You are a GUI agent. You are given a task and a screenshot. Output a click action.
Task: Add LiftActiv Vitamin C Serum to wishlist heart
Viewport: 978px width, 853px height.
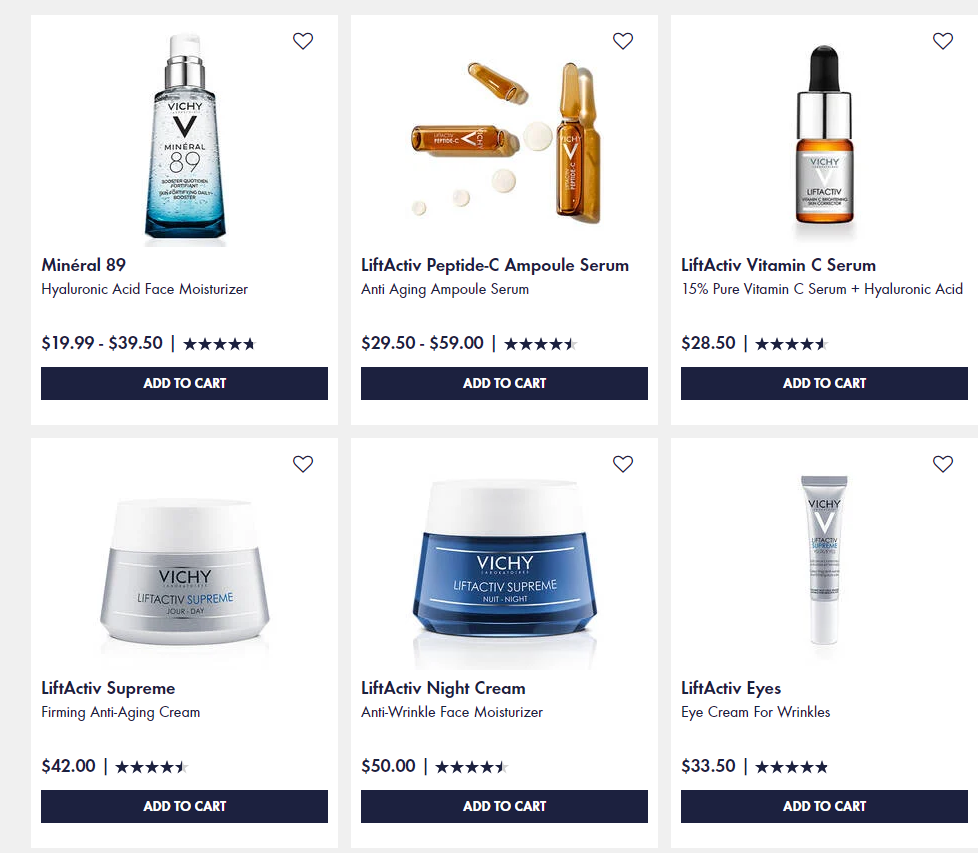coord(943,41)
